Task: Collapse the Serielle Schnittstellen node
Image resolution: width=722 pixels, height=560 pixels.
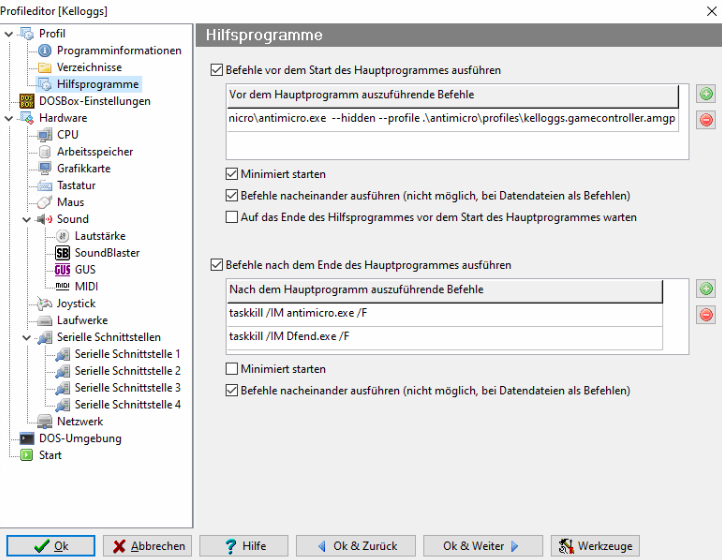Action: pos(27,337)
